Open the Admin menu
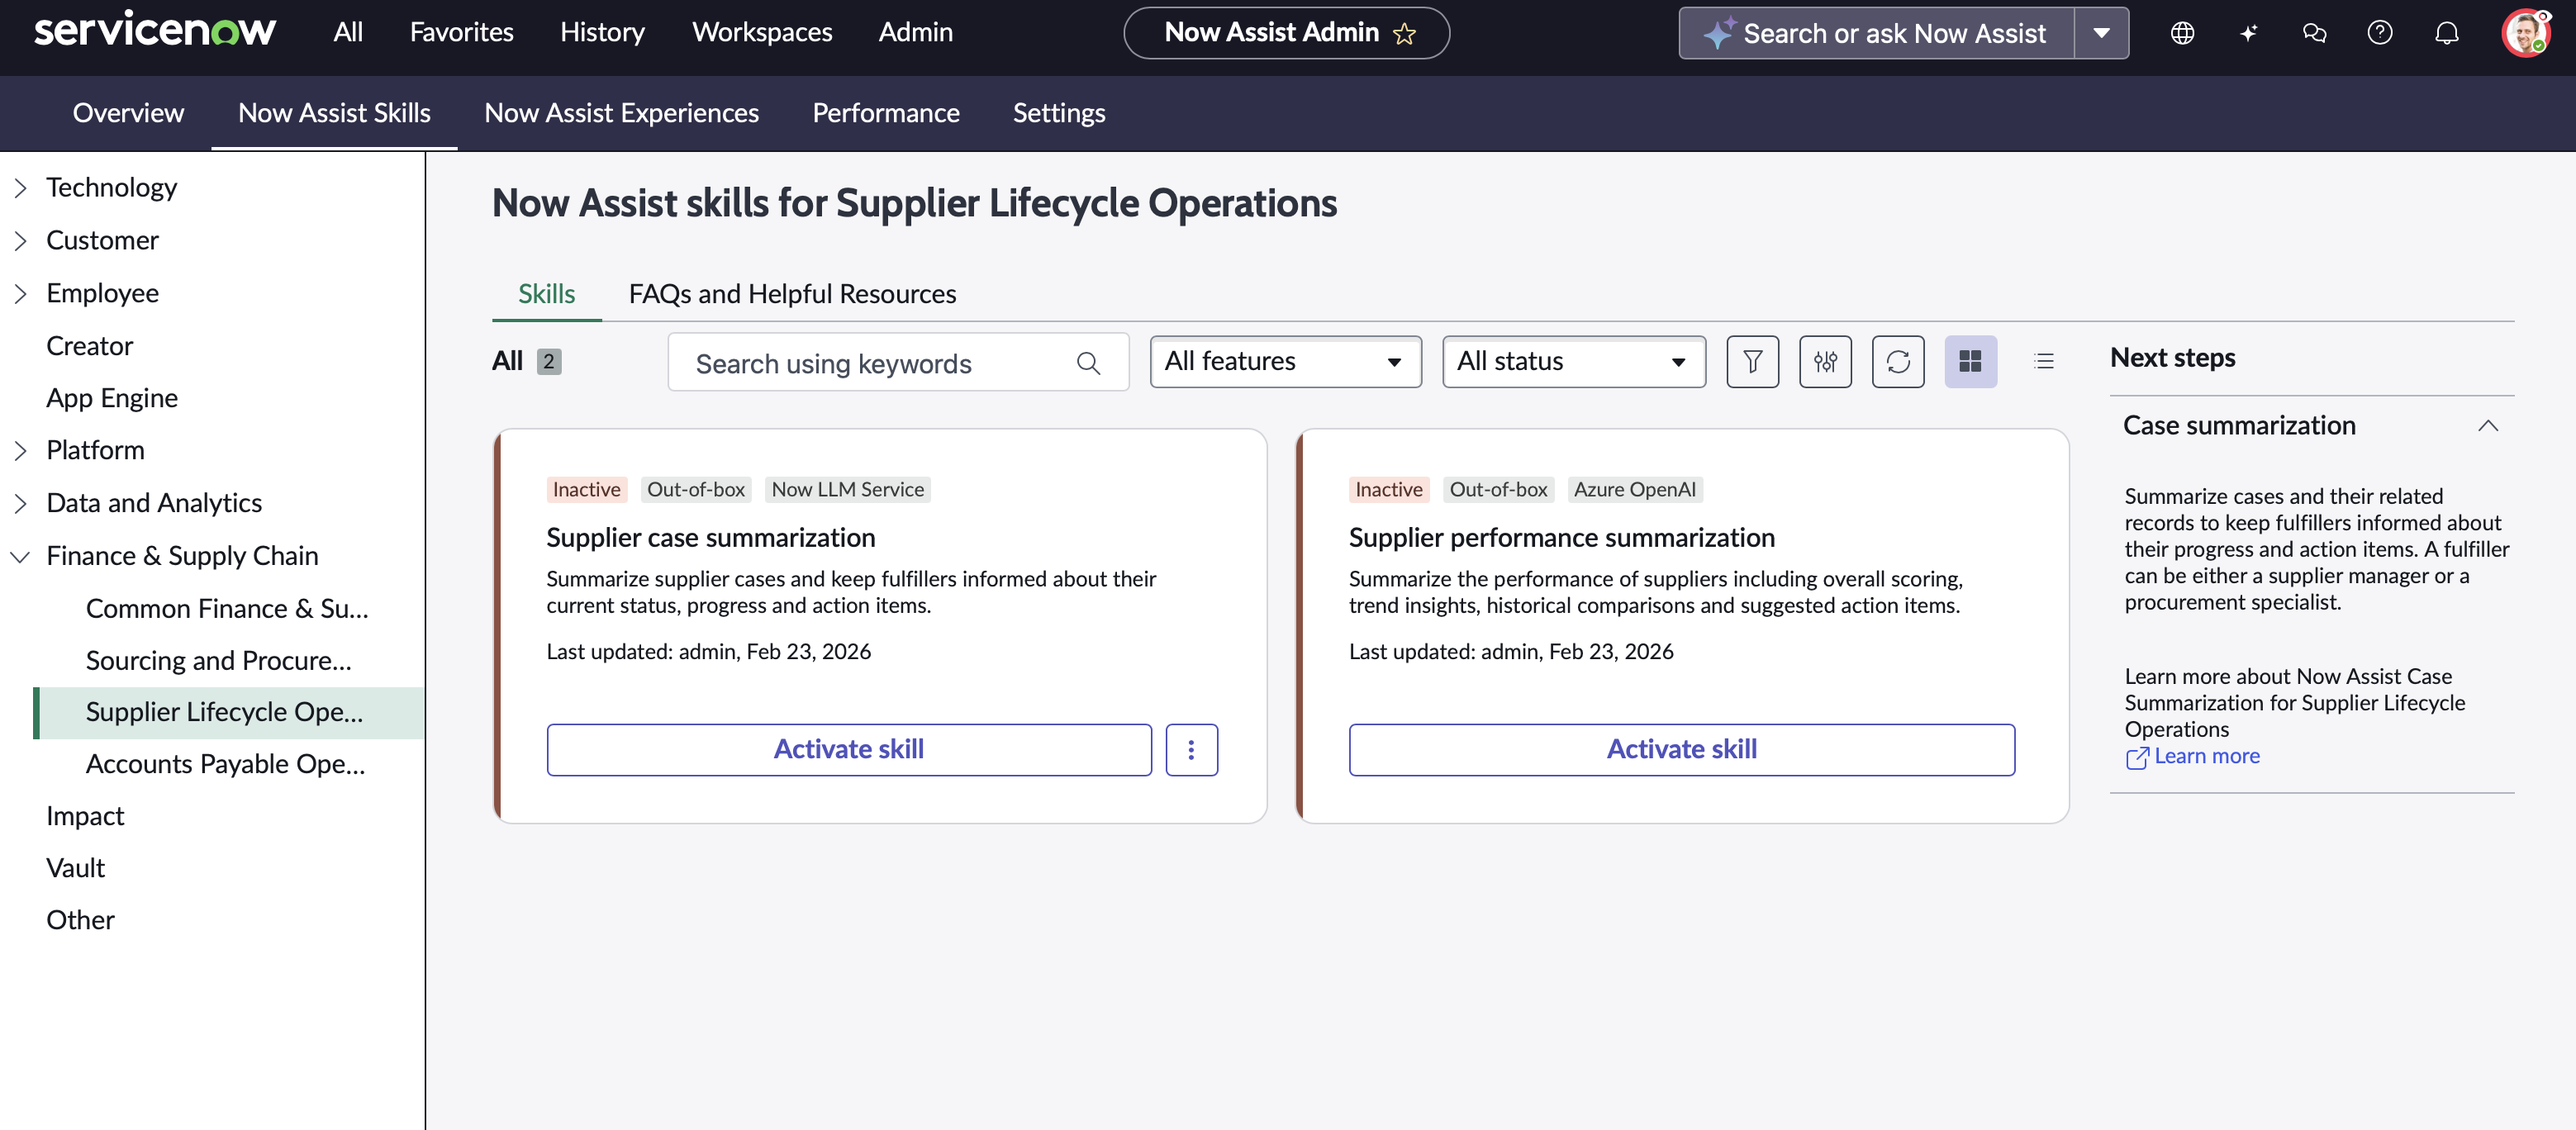The width and height of the screenshot is (2576, 1130). click(x=915, y=32)
